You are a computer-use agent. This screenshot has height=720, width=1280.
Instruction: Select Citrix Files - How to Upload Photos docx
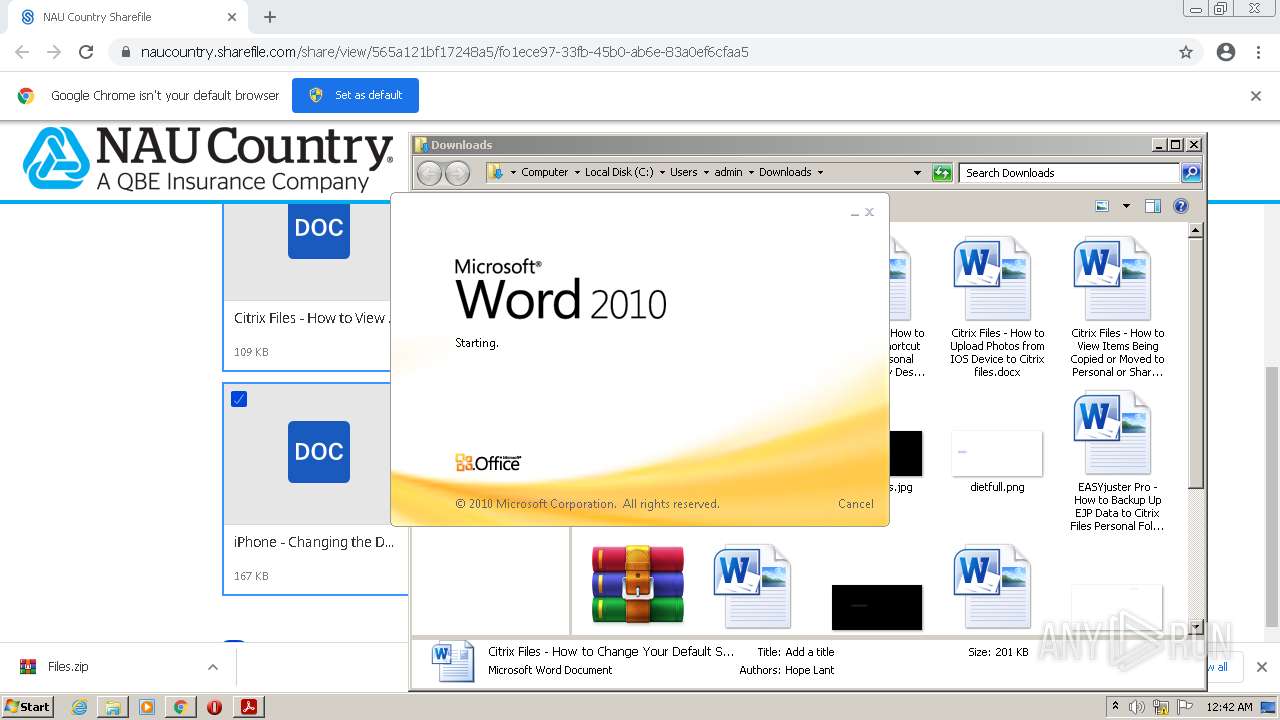pos(997,307)
